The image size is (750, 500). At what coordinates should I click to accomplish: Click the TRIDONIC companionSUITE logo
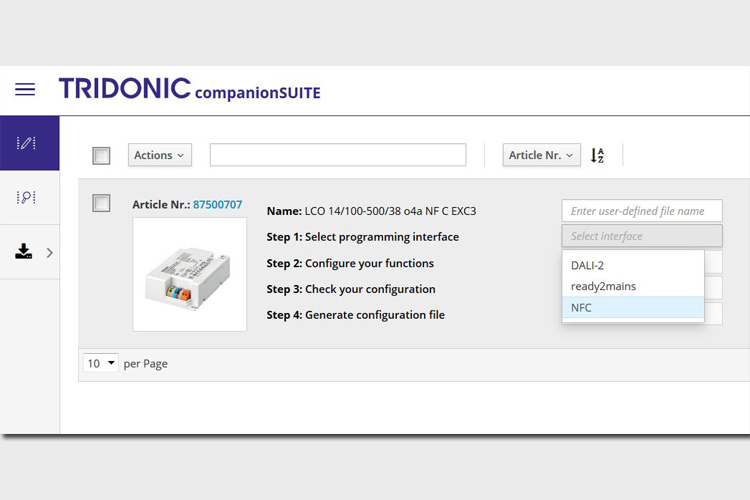tap(189, 89)
